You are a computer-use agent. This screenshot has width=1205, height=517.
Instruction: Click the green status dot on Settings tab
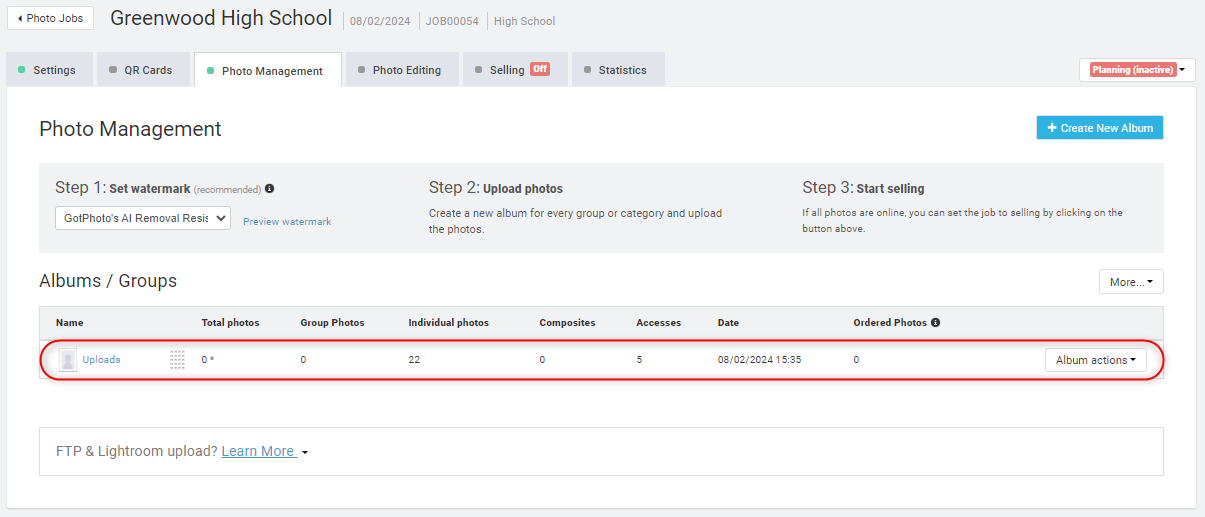(22, 70)
